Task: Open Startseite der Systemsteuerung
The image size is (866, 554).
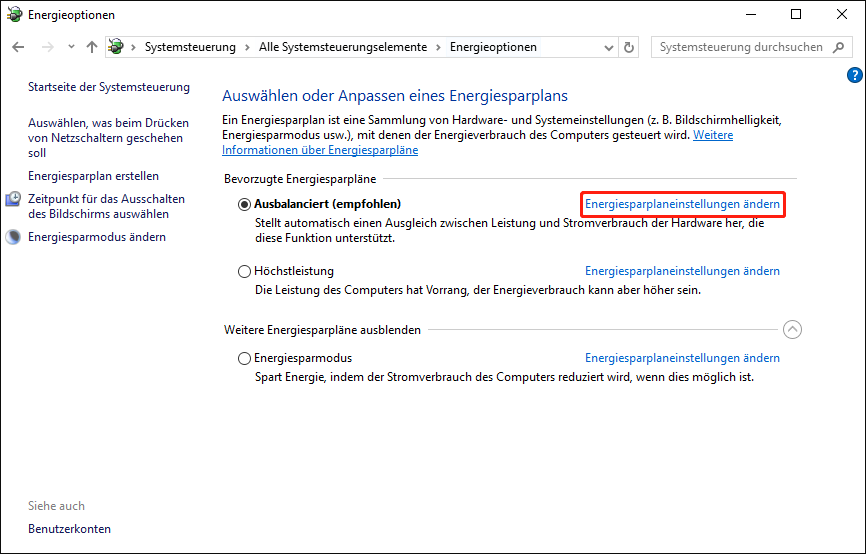Action: click(x=109, y=87)
